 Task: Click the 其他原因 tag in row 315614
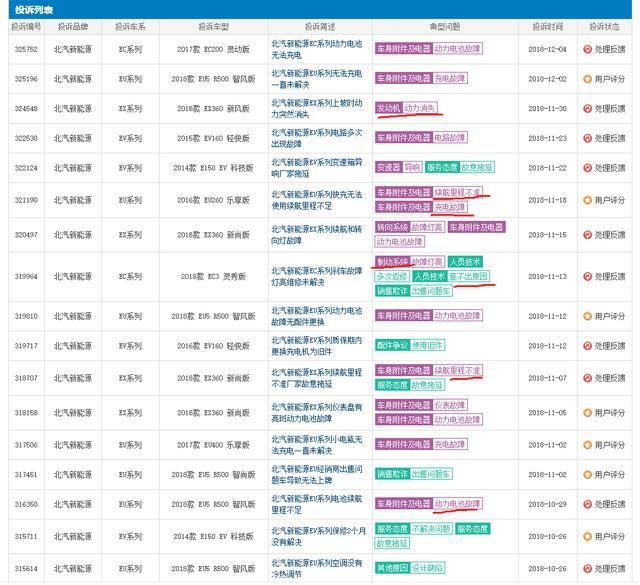(392, 568)
